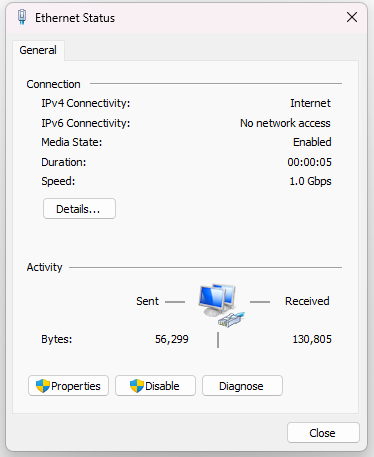
Task: Click the Speed value 1.0 Gbps
Action: [x=310, y=181]
